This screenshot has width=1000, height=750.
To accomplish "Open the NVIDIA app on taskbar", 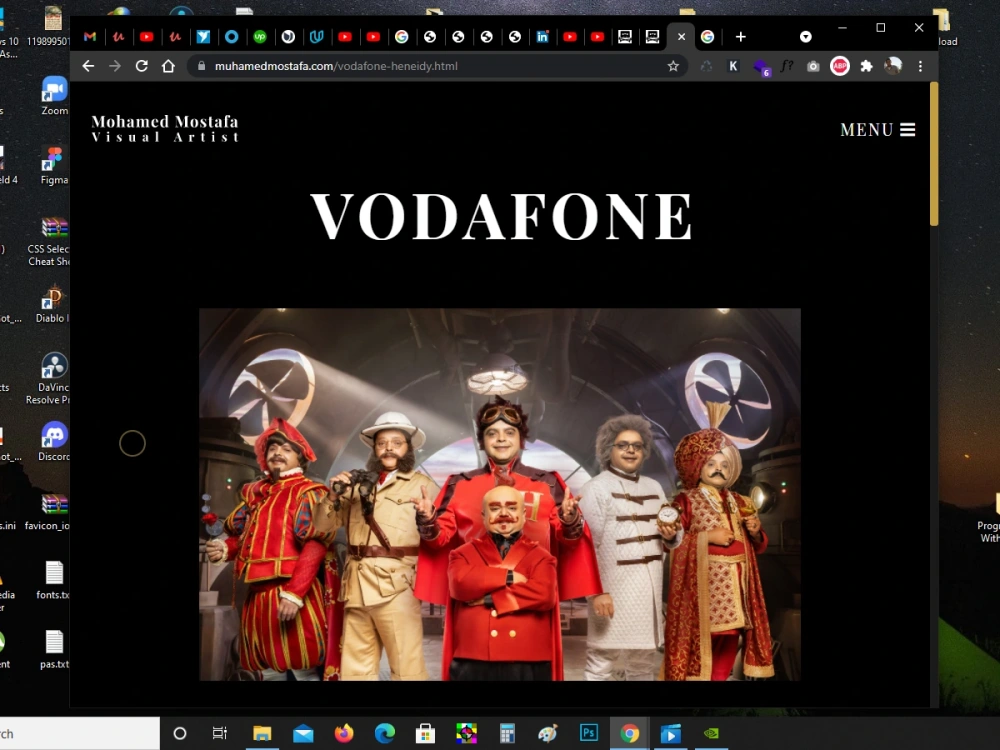I will (711, 733).
